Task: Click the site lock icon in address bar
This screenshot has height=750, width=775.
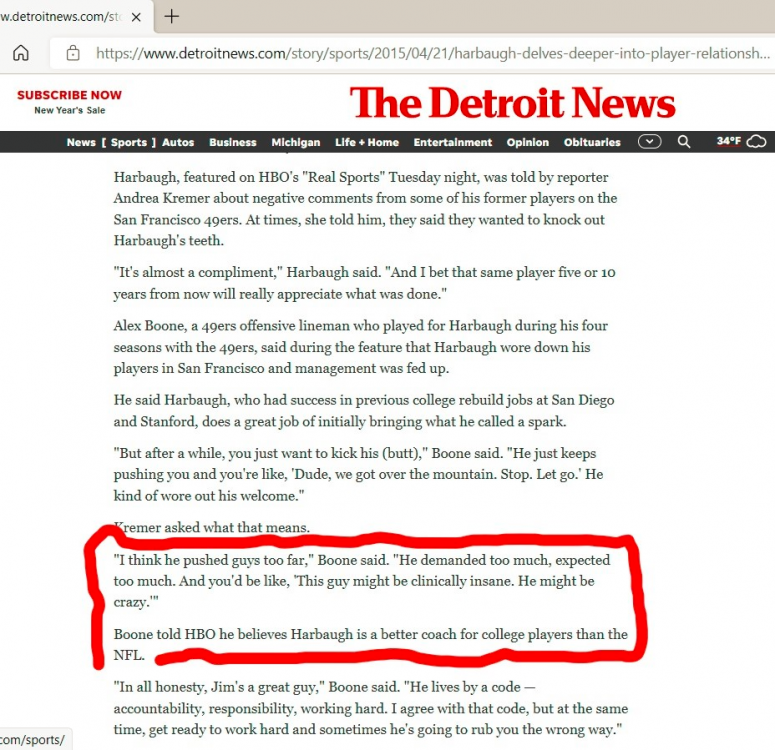Action: click(71, 53)
